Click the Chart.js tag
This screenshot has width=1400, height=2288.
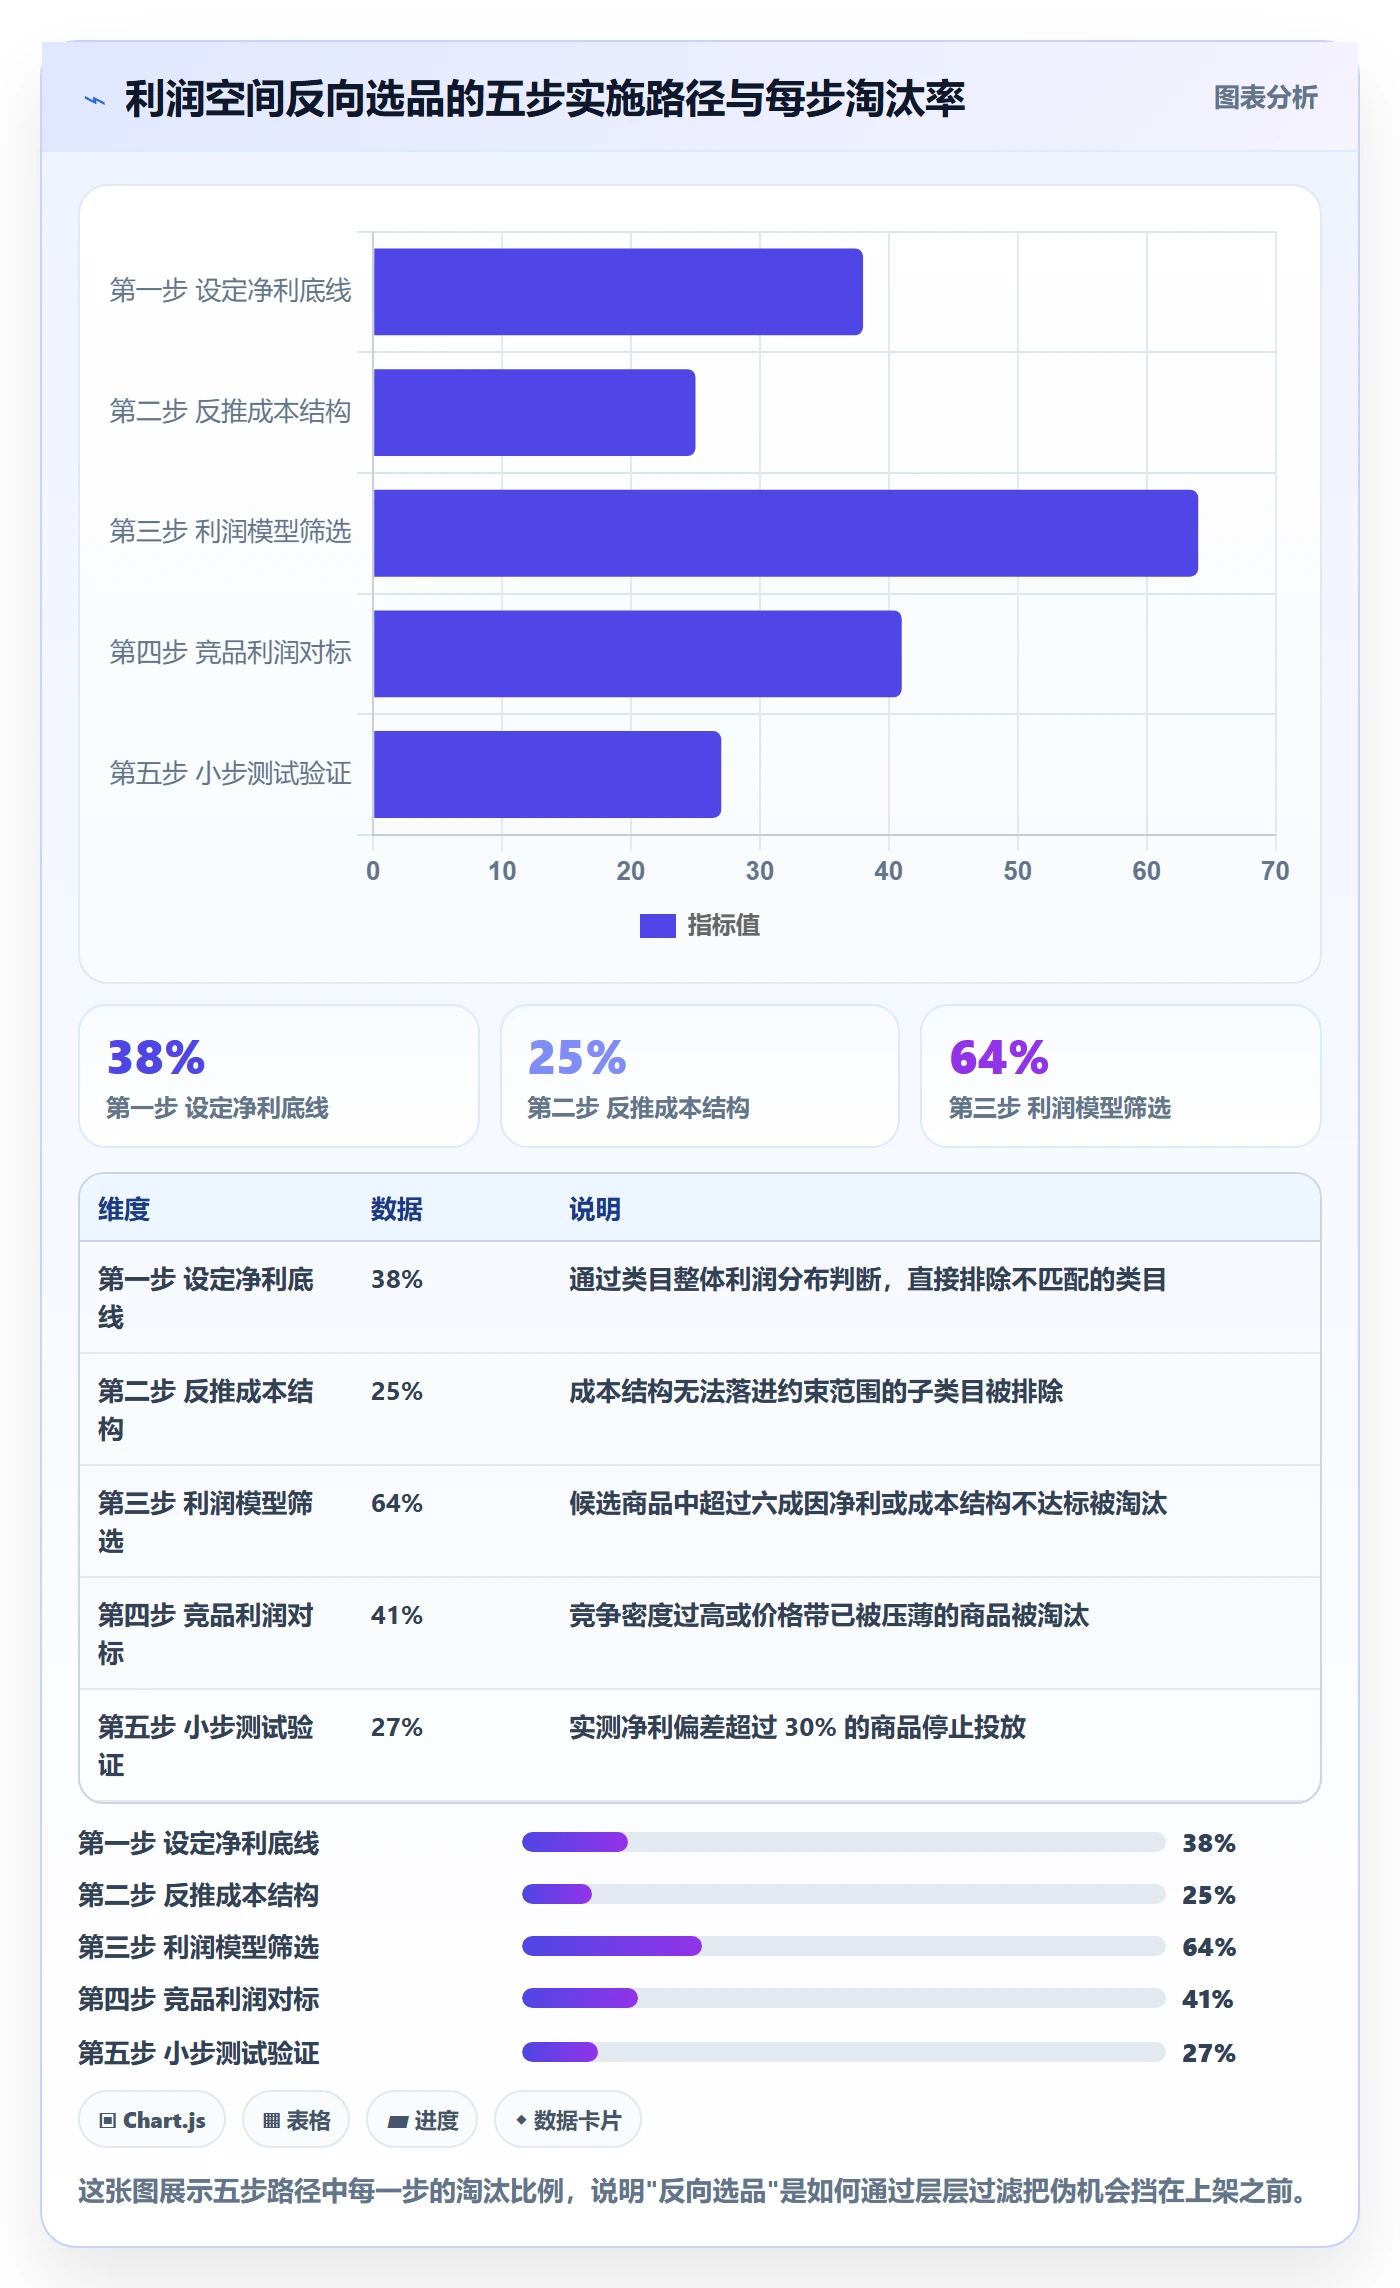coord(152,2119)
